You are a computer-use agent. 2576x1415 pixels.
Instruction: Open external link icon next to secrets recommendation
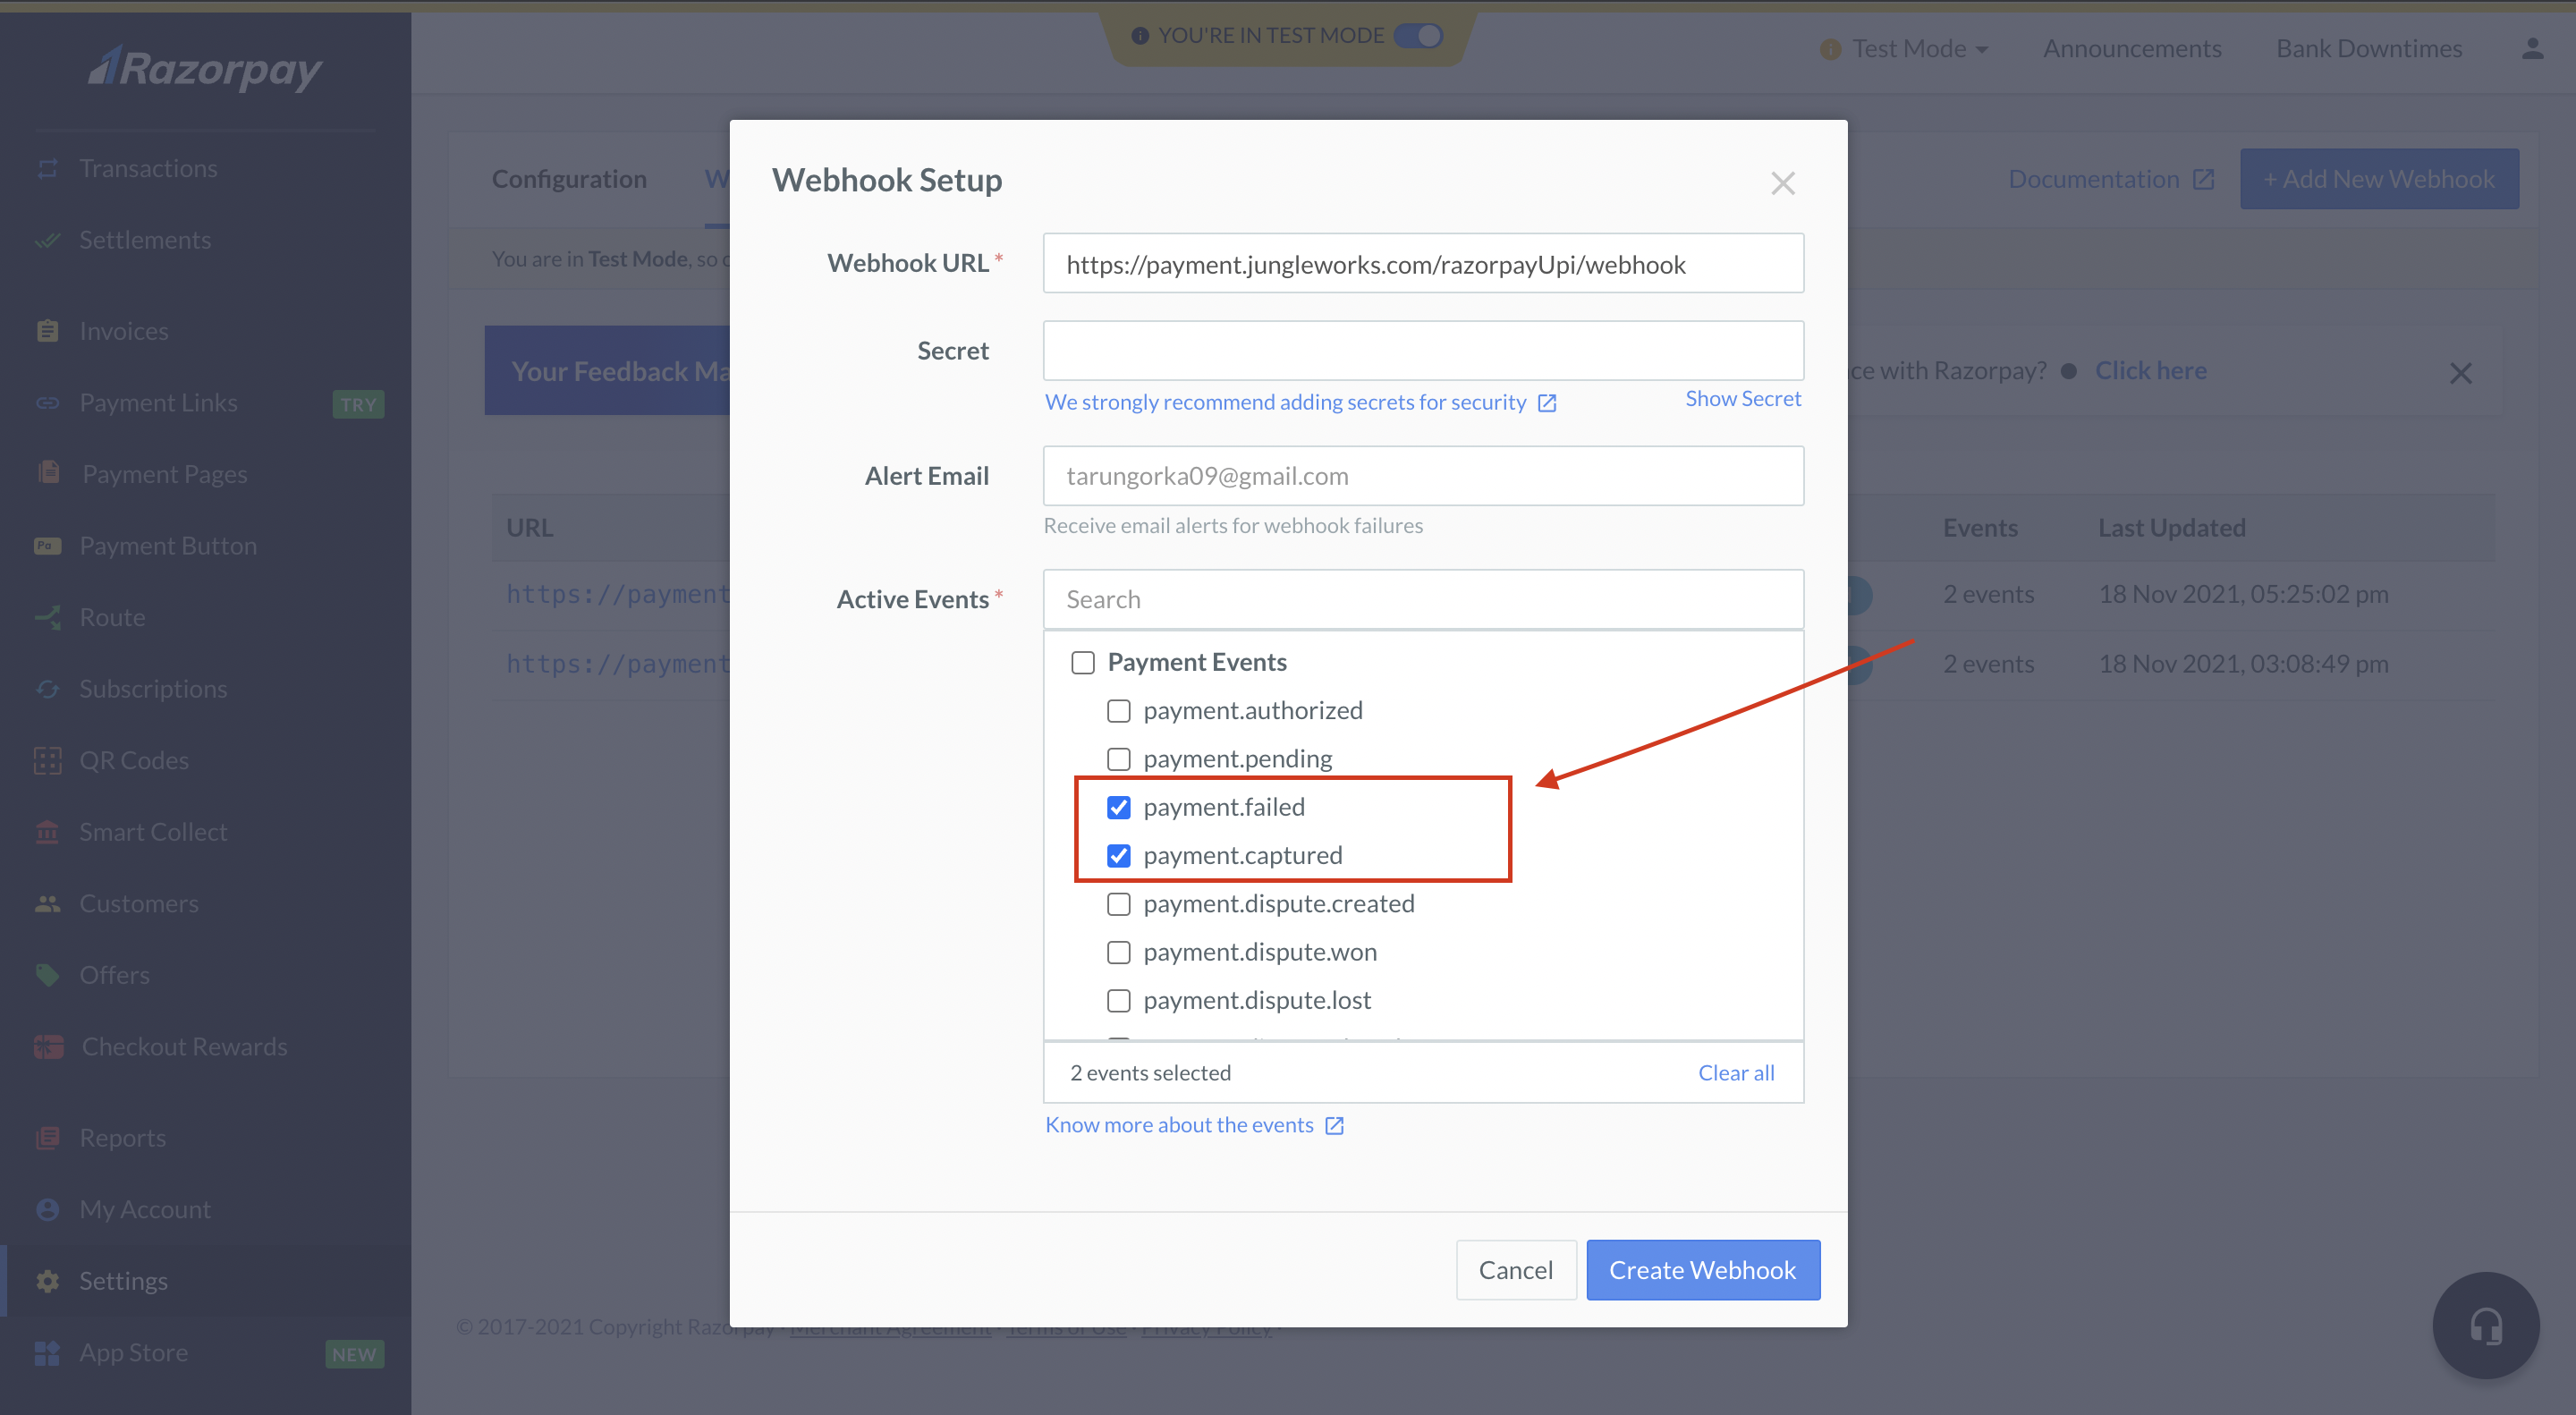click(x=1547, y=403)
